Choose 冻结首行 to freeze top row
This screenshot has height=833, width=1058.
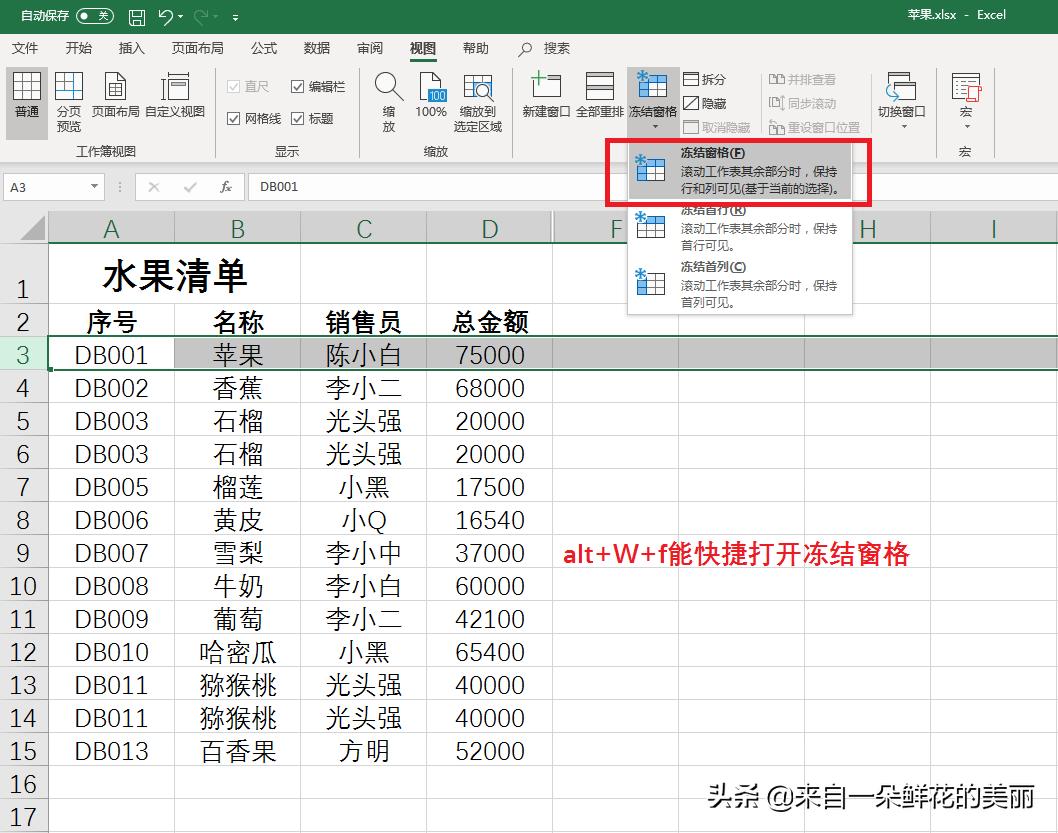(740, 224)
